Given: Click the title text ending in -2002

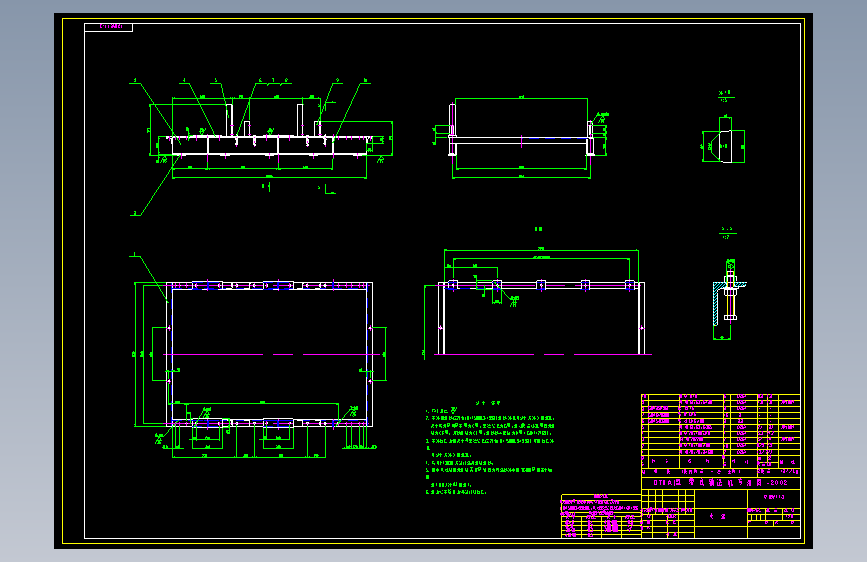Looking at the screenshot, I should pos(720,483).
